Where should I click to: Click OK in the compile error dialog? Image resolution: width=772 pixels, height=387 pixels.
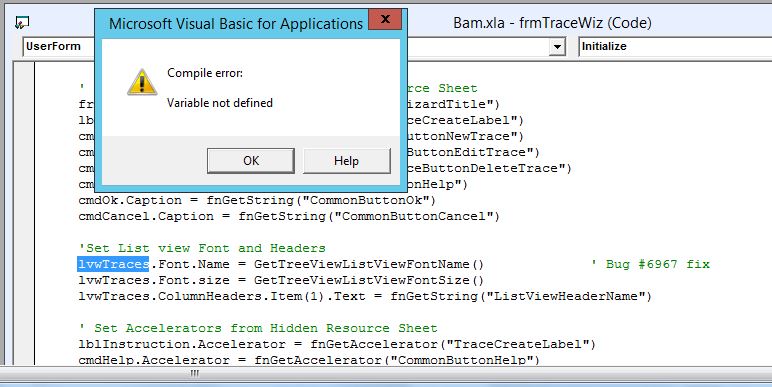(x=251, y=161)
